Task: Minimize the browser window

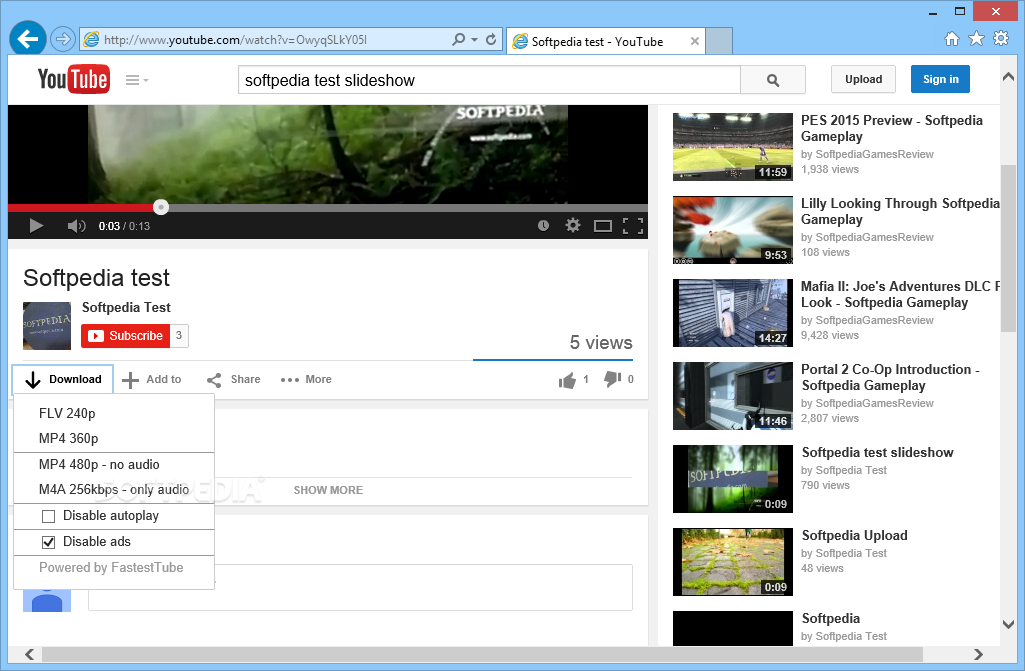Action: click(x=933, y=12)
